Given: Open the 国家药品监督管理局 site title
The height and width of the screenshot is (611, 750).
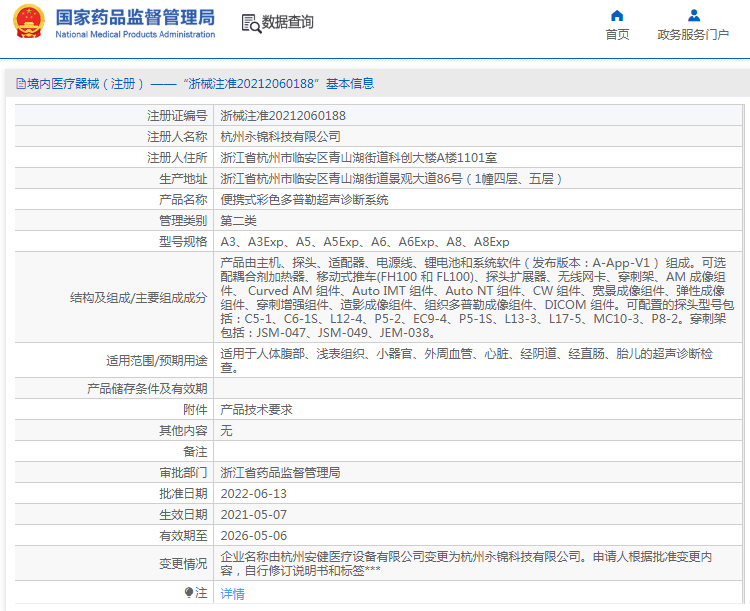Looking at the screenshot, I should pyautogui.click(x=135, y=17).
